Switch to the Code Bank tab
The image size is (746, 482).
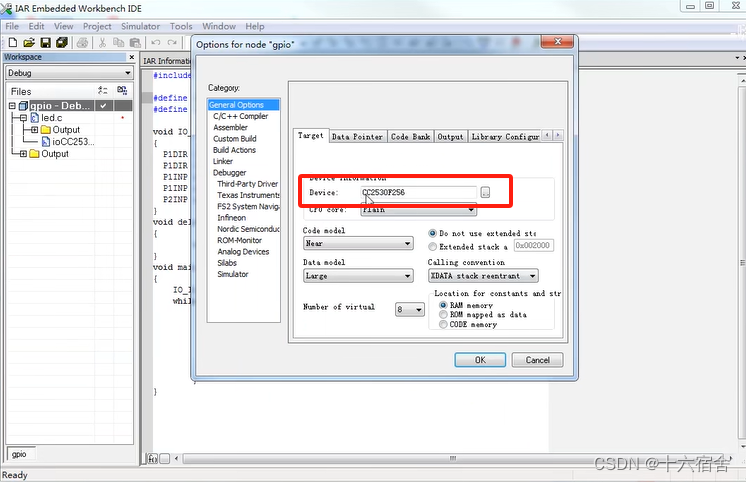[411, 137]
